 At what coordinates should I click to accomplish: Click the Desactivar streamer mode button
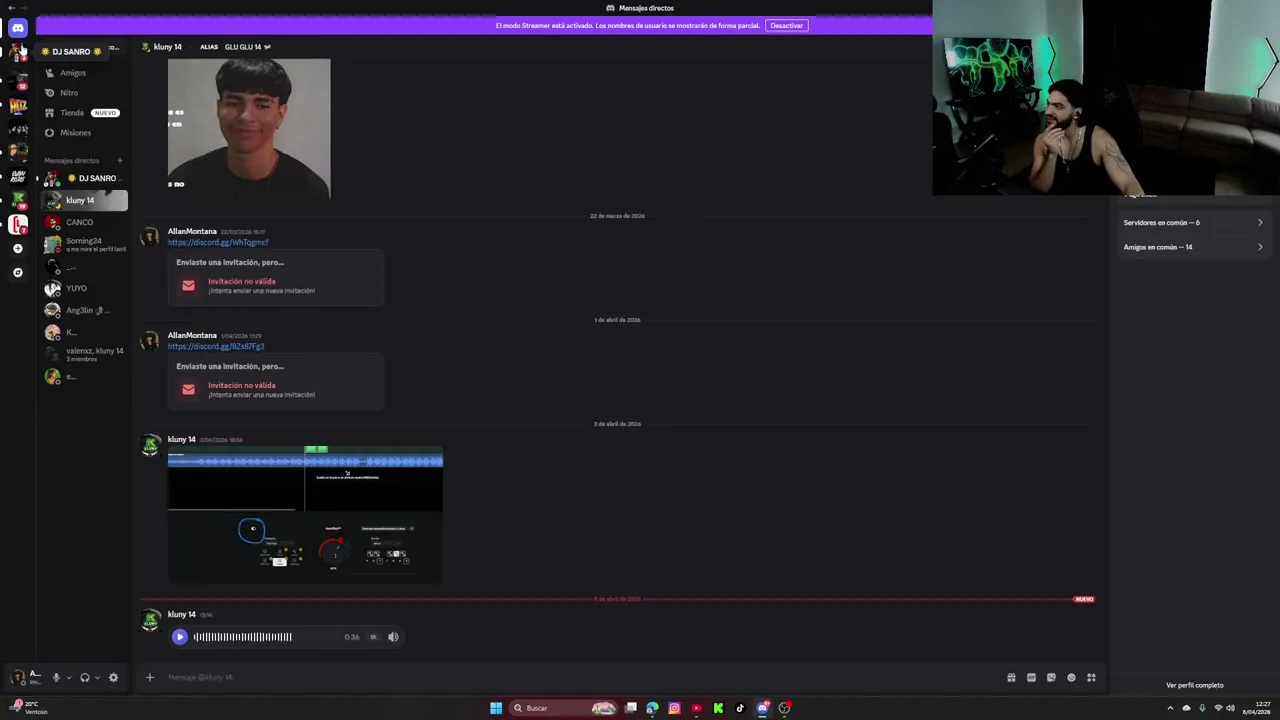tap(786, 25)
